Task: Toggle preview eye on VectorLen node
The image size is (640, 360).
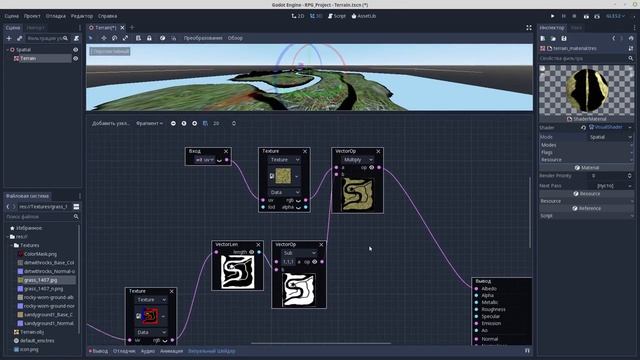Action: tap(252, 252)
